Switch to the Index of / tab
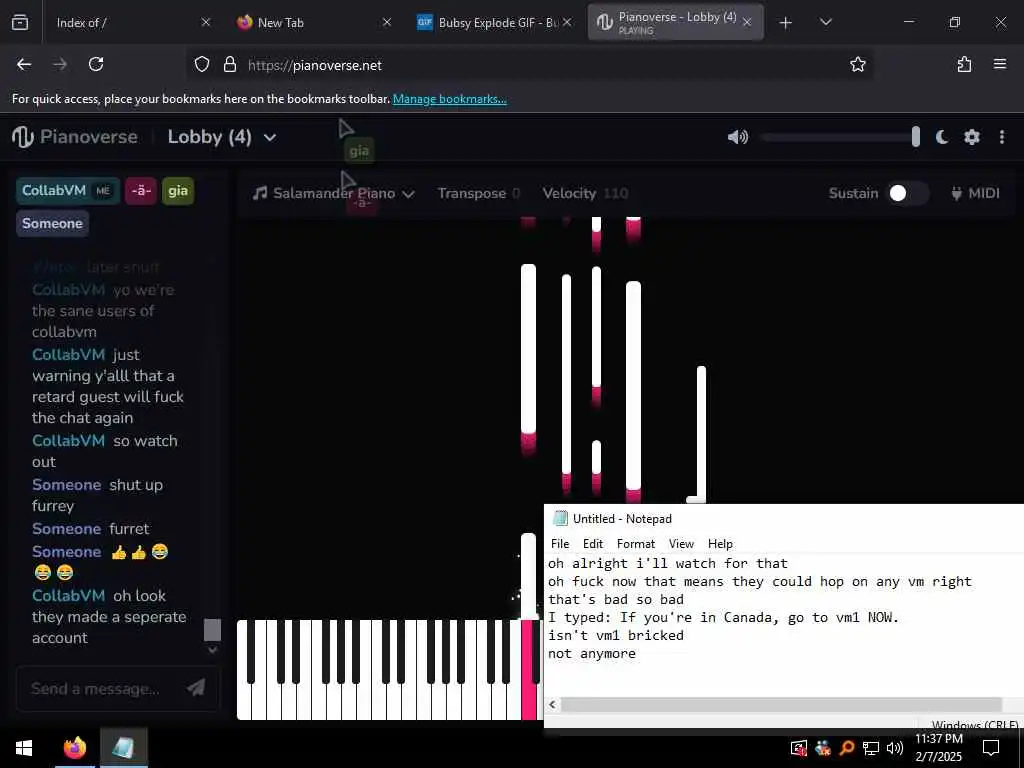Viewport: 1024px width, 768px height. tap(123, 23)
